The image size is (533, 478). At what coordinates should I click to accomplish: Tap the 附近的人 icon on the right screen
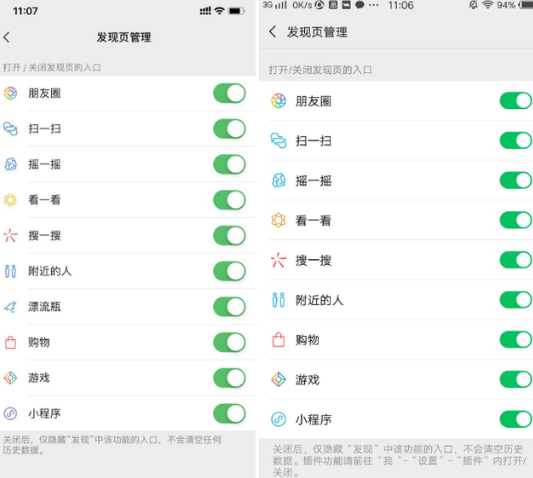278,300
